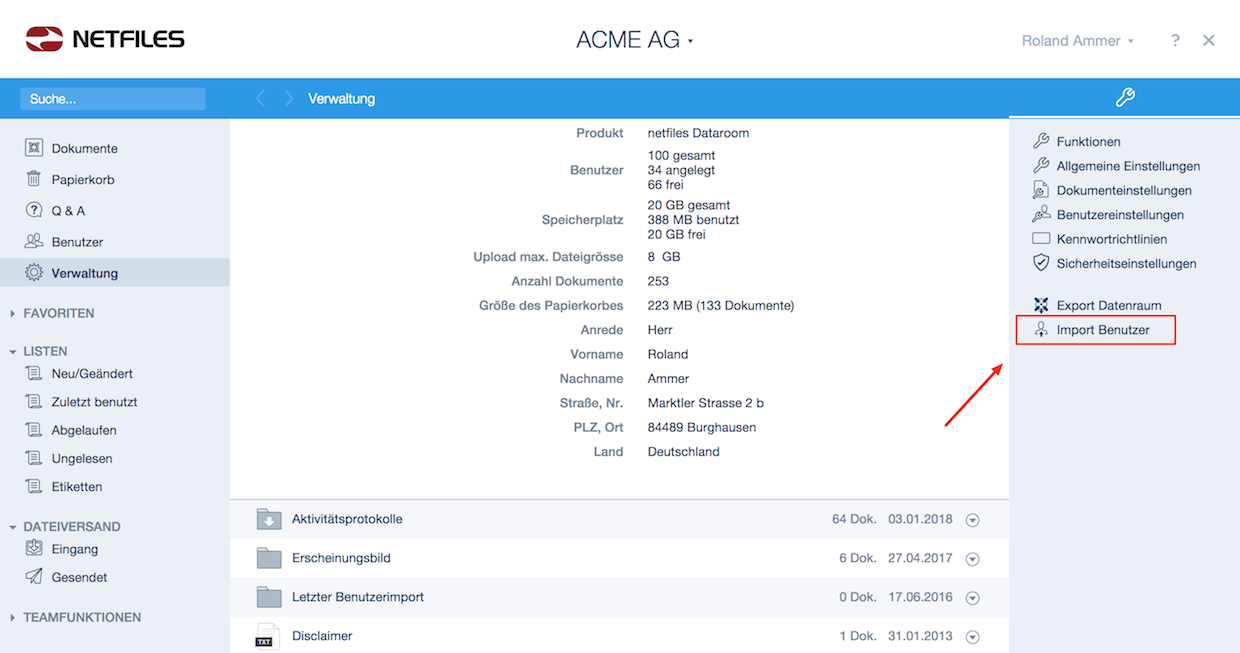Collapse the LISTEN section
1240x653 pixels.
click(x=14, y=352)
